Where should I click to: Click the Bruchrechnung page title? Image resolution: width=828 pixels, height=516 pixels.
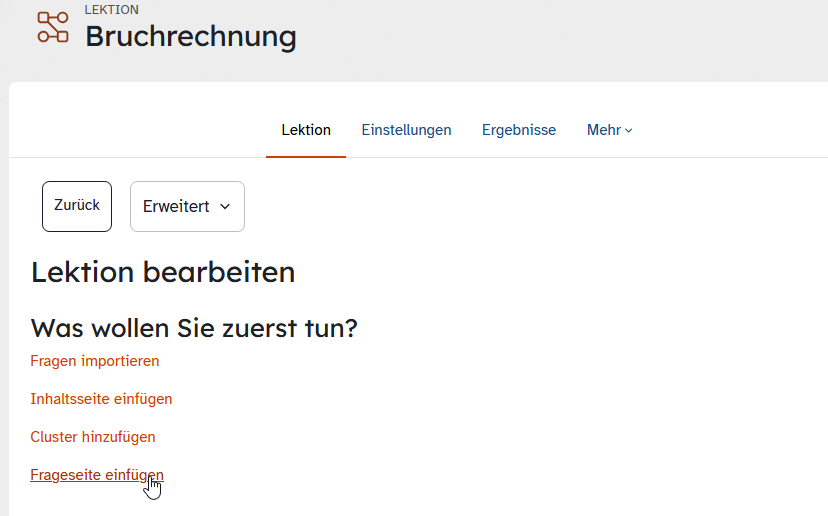pos(191,36)
